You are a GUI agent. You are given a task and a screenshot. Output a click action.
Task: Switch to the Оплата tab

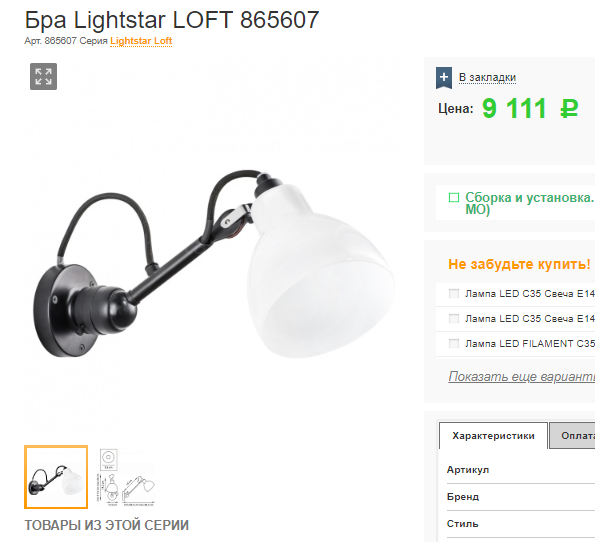572,436
